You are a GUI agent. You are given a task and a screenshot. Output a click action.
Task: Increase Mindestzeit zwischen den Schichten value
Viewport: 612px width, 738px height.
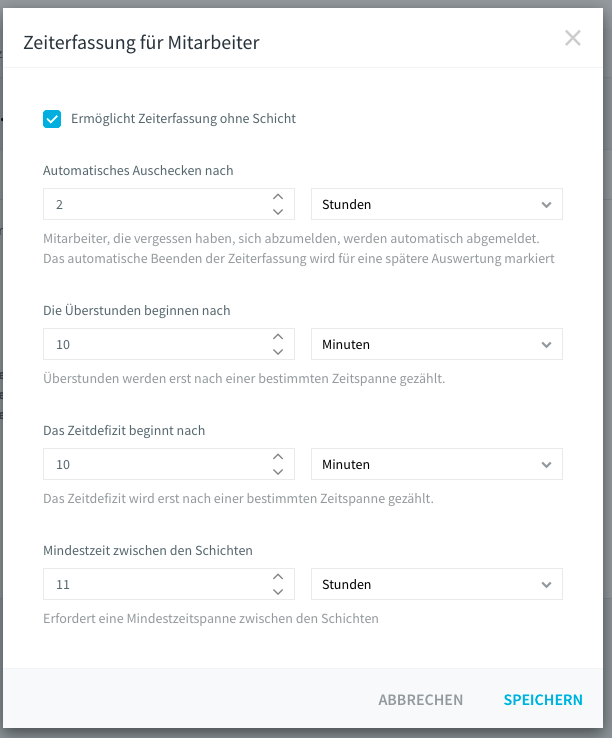click(278, 577)
